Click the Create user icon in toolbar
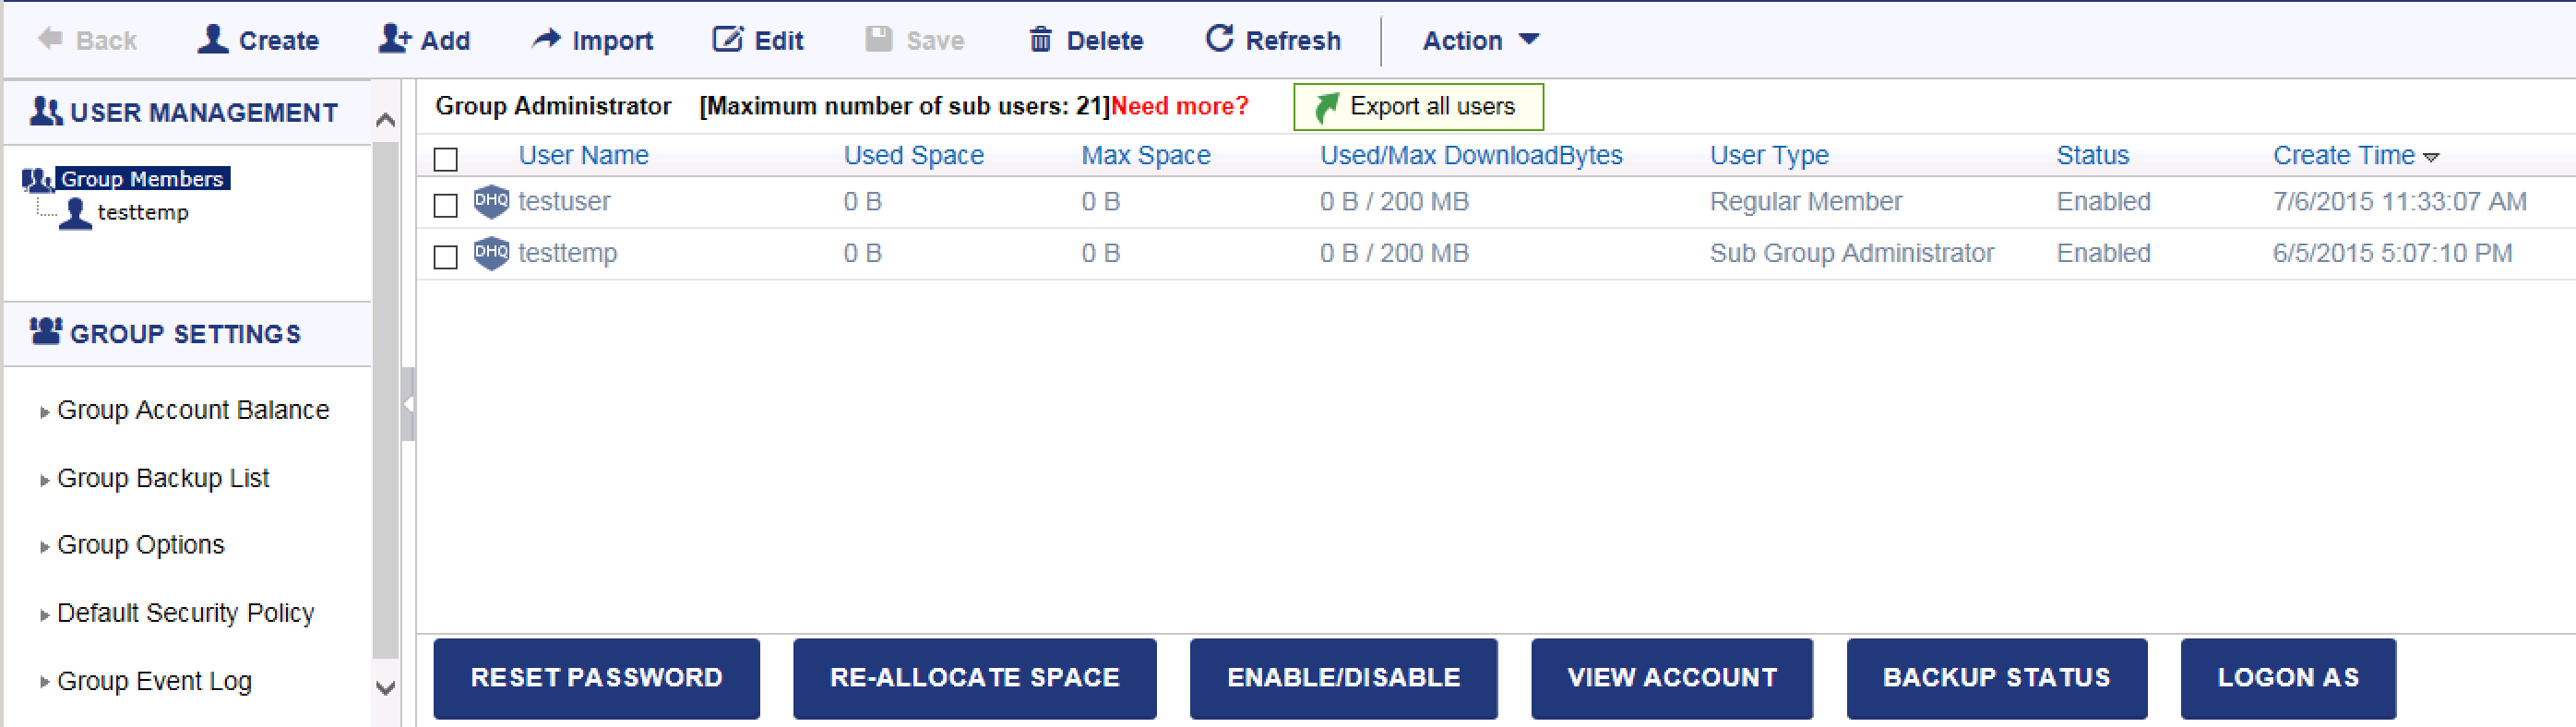This screenshot has width=2576, height=727. click(x=212, y=39)
